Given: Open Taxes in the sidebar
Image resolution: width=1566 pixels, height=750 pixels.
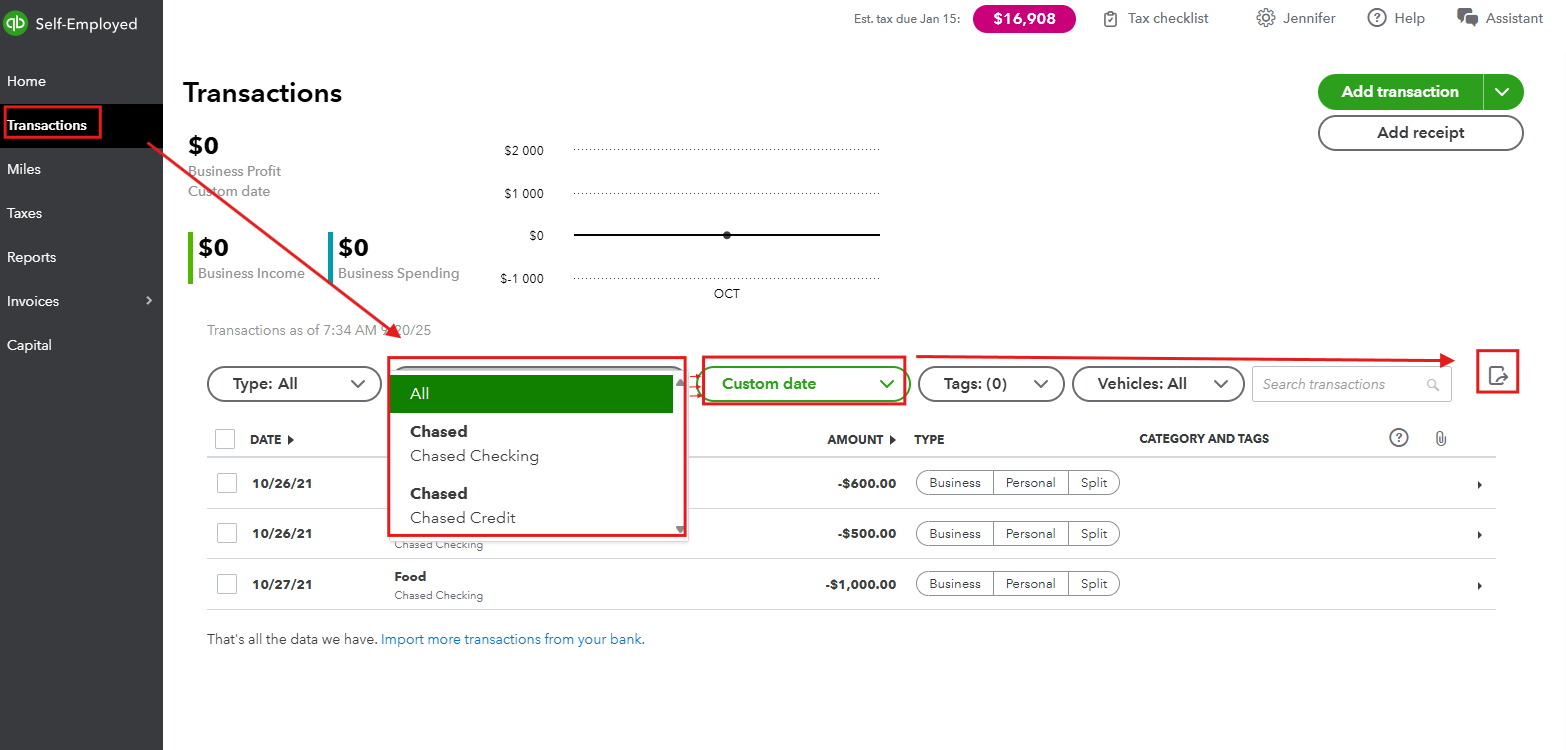Looking at the screenshot, I should coord(81,213).
